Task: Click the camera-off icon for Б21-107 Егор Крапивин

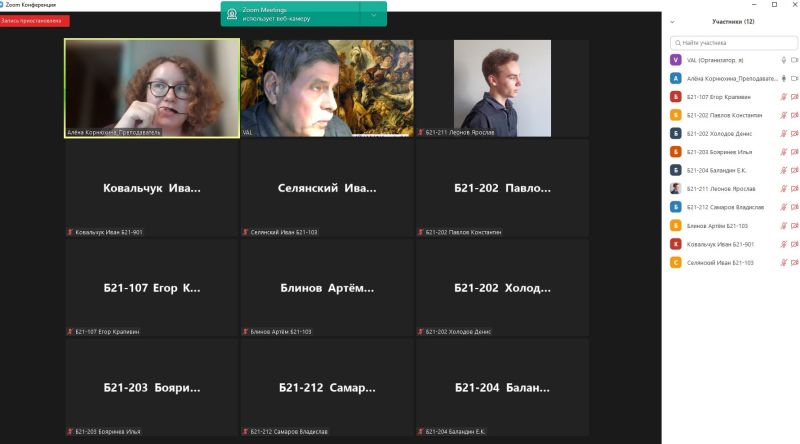Action: pyautogui.click(x=794, y=96)
